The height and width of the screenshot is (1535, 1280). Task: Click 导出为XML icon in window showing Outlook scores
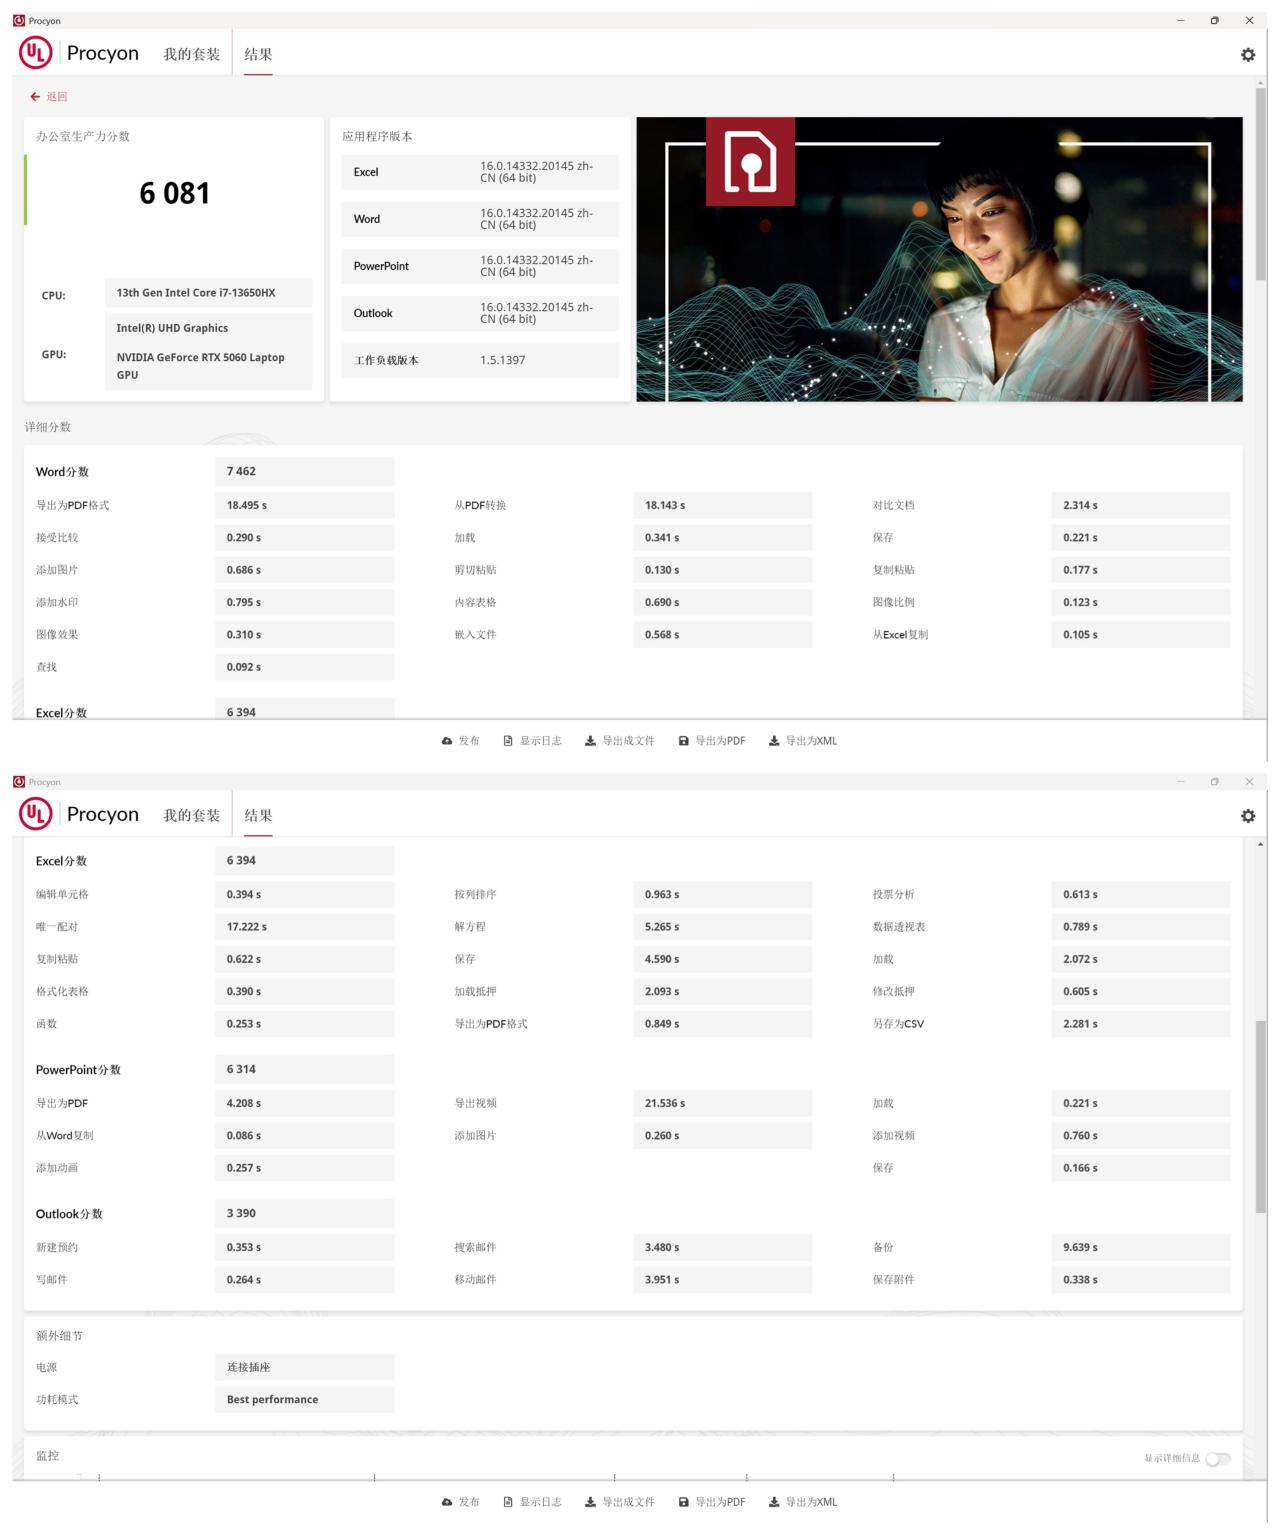774,1502
